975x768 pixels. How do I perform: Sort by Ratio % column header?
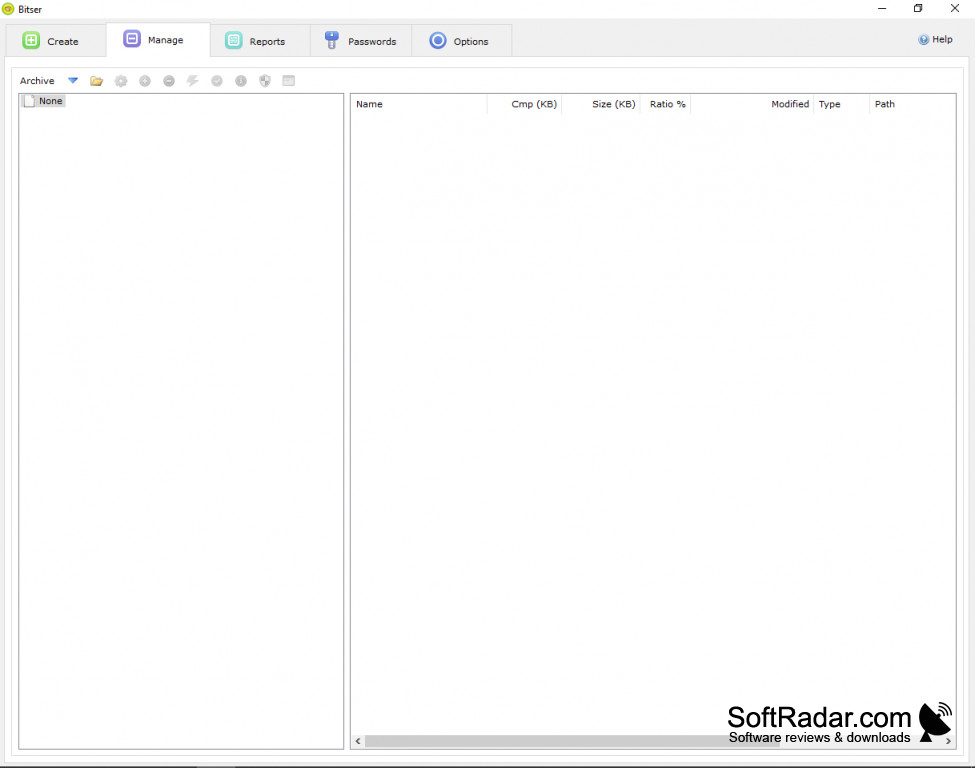[x=665, y=104]
